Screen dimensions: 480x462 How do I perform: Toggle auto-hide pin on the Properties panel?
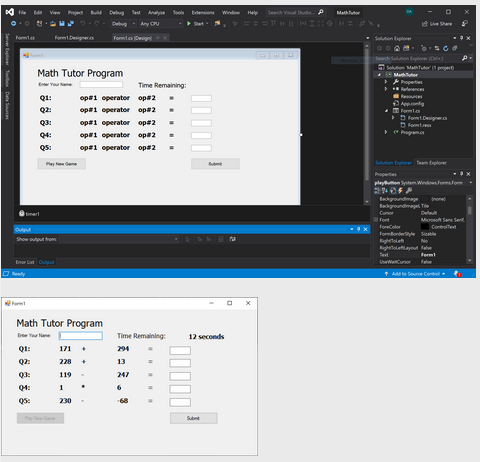pyautogui.click(x=462, y=174)
